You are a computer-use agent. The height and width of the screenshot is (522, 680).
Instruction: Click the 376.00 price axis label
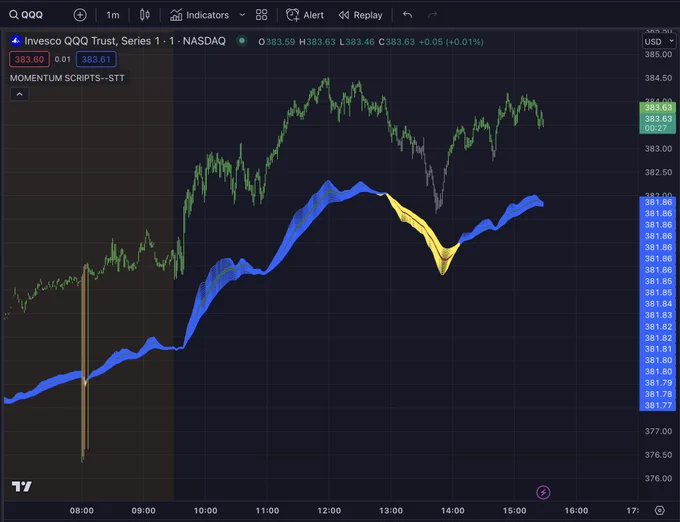658,478
